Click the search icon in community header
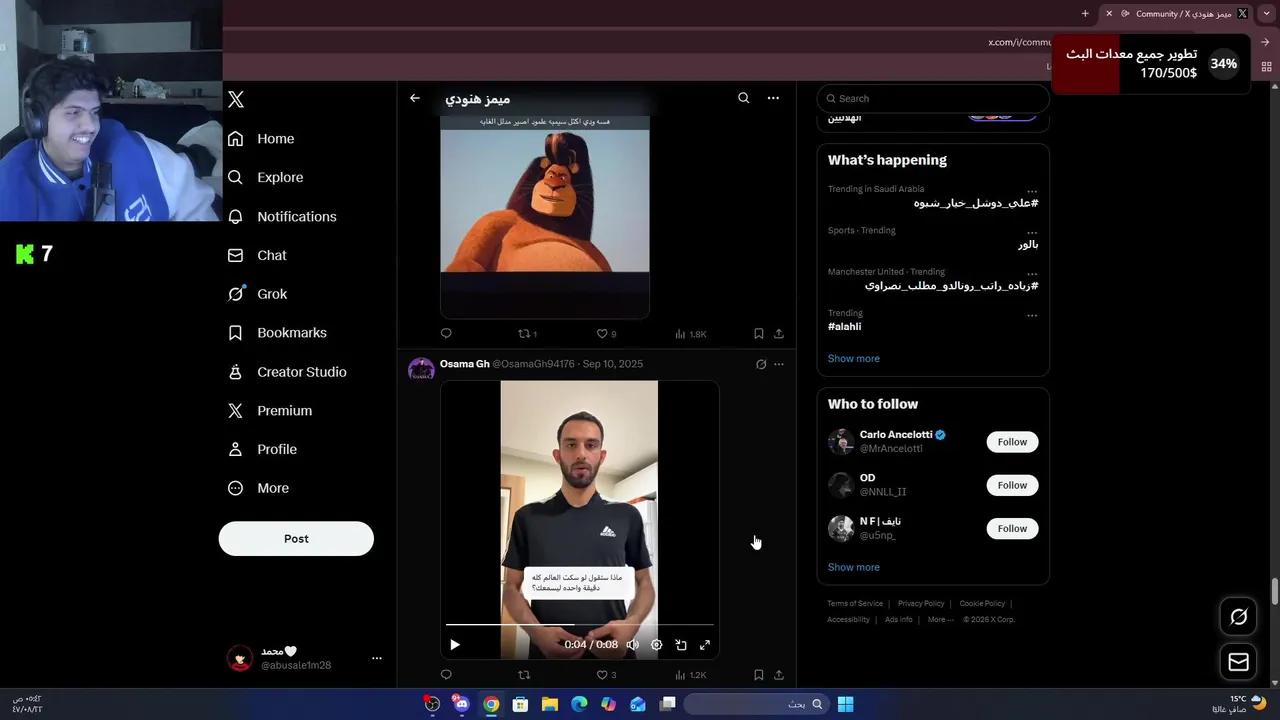 click(743, 98)
